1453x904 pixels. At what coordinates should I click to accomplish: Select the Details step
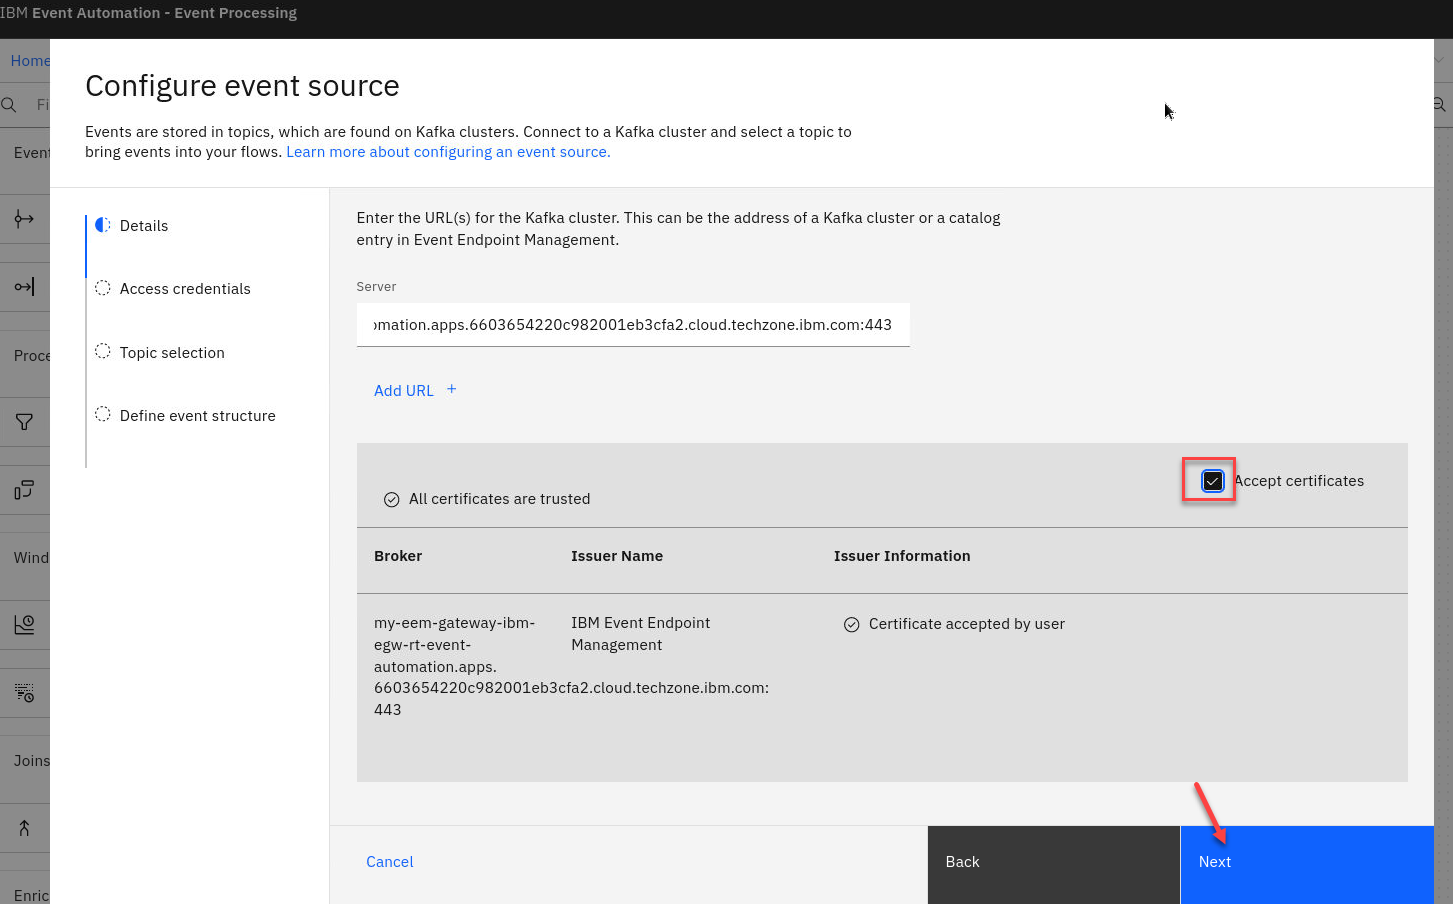(x=144, y=226)
